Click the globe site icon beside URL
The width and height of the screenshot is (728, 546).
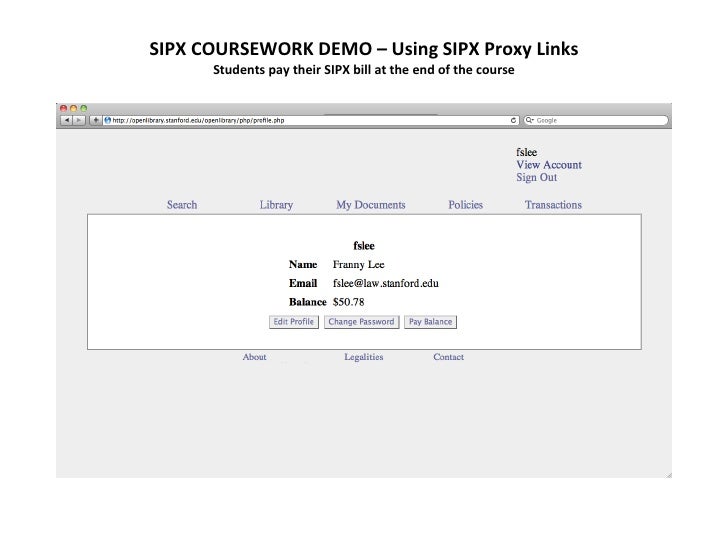pyautogui.click(x=108, y=120)
